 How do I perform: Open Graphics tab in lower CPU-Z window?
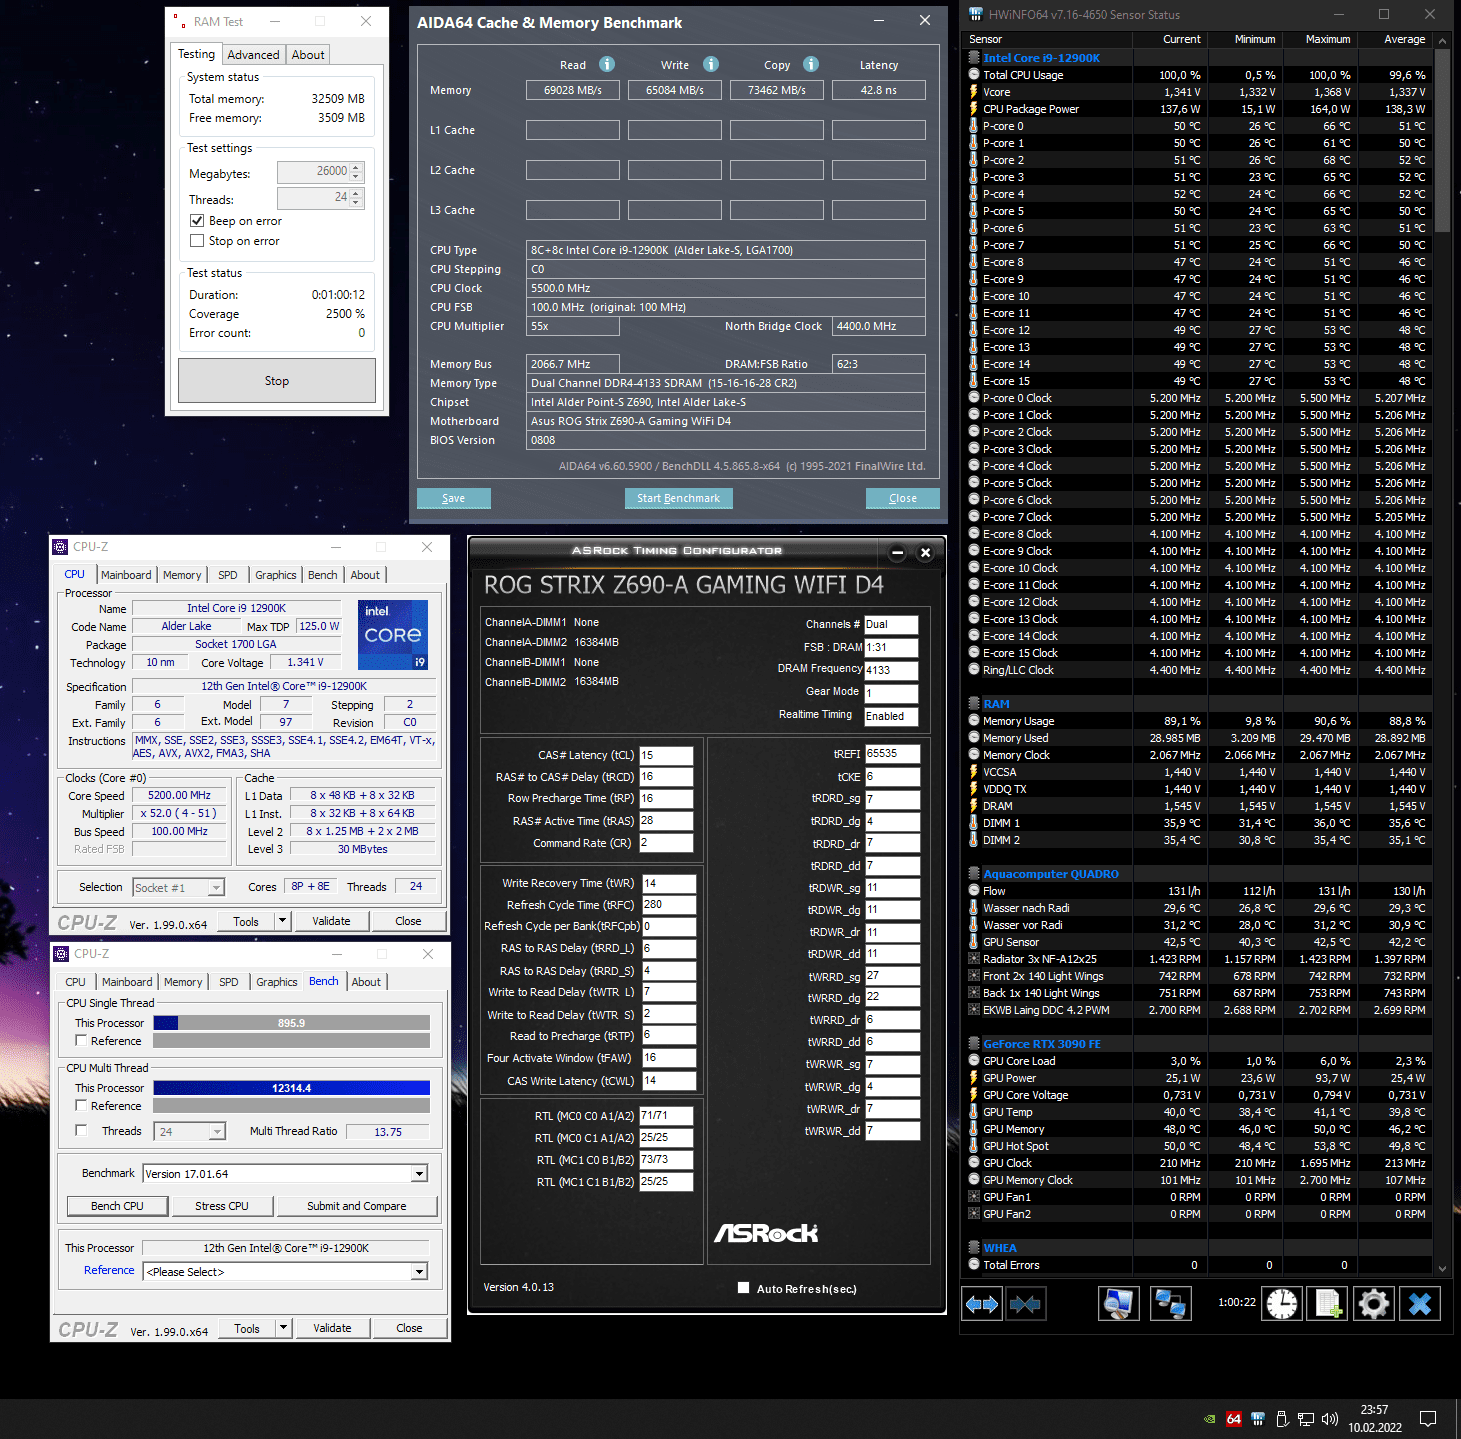pos(277,982)
